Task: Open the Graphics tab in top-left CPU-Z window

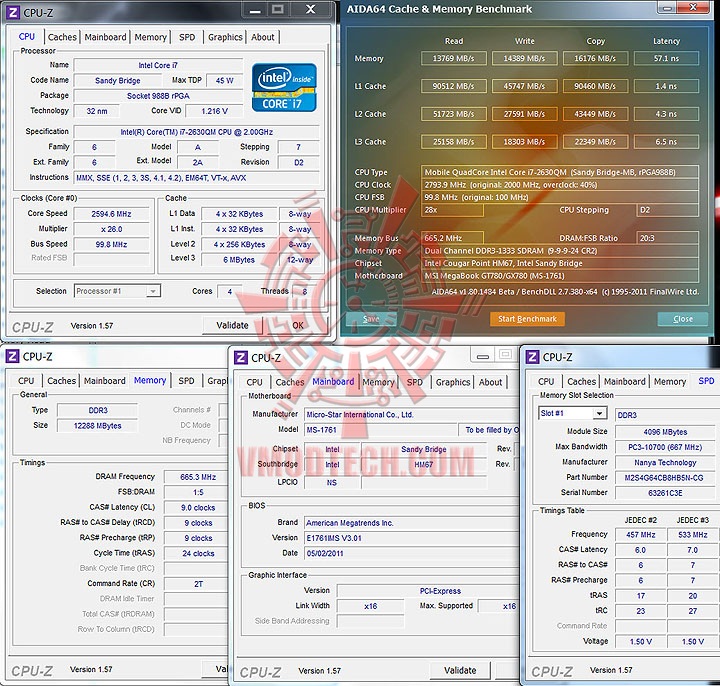Action: pyautogui.click(x=225, y=37)
